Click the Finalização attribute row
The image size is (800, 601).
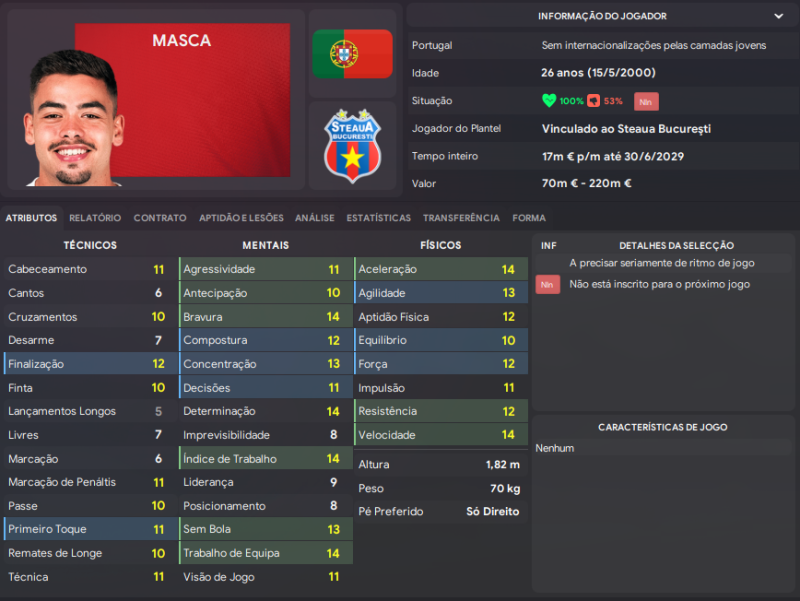click(x=87, y=364)
